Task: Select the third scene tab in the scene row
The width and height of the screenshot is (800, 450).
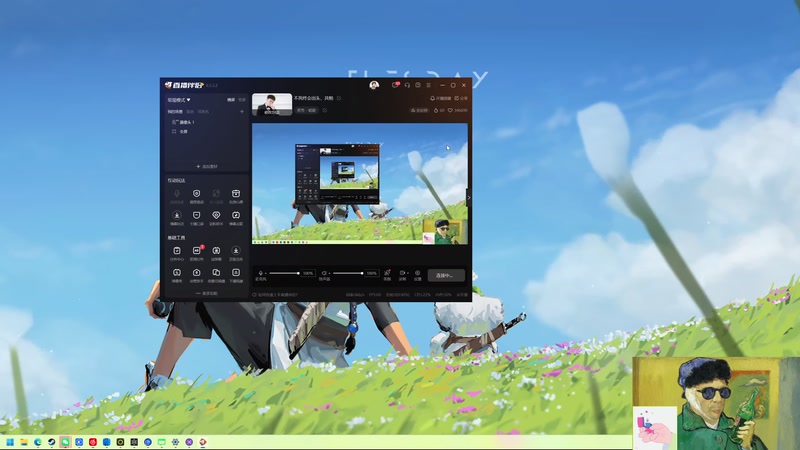Action: [203, 112]
